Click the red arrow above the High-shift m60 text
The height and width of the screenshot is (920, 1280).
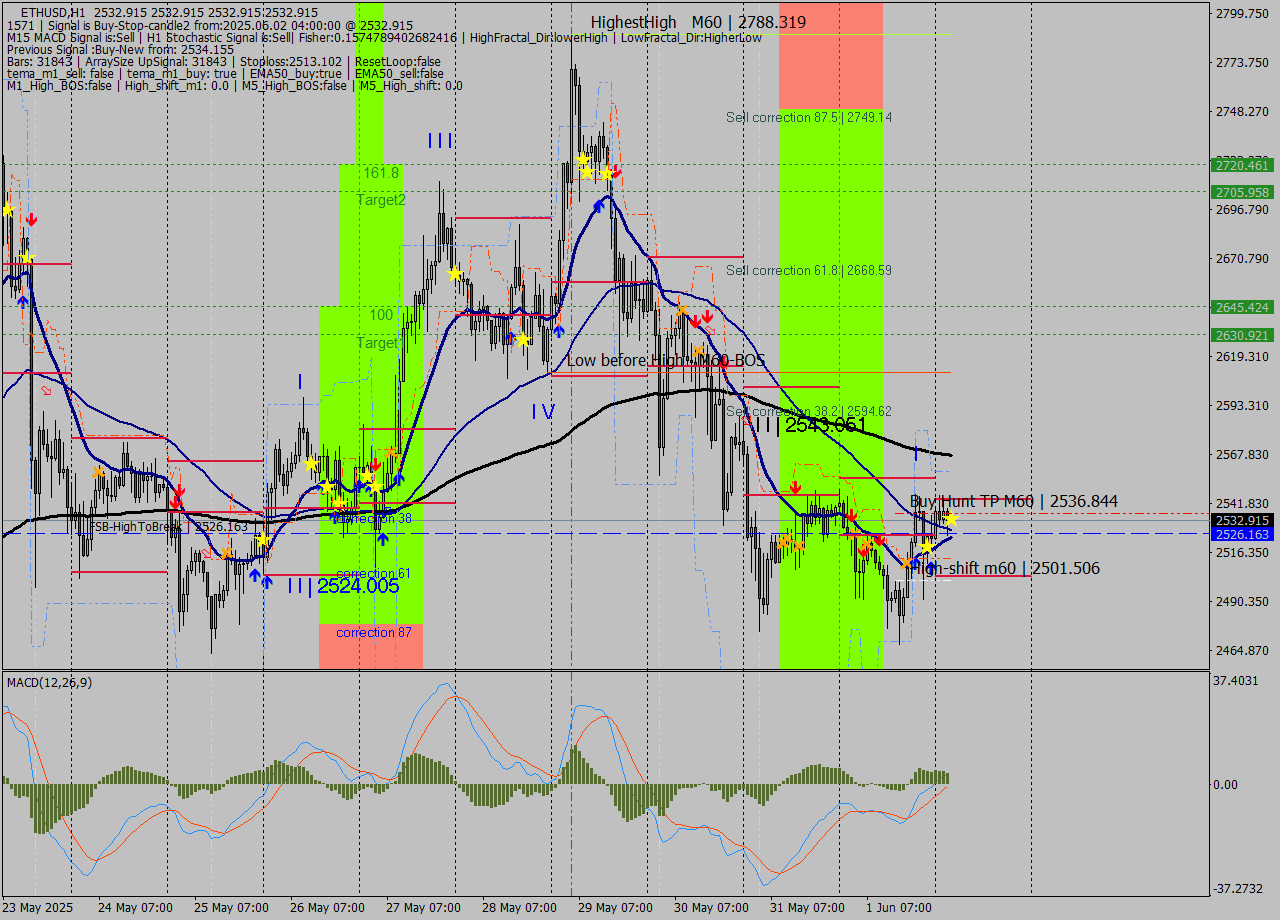click(880, 541)
